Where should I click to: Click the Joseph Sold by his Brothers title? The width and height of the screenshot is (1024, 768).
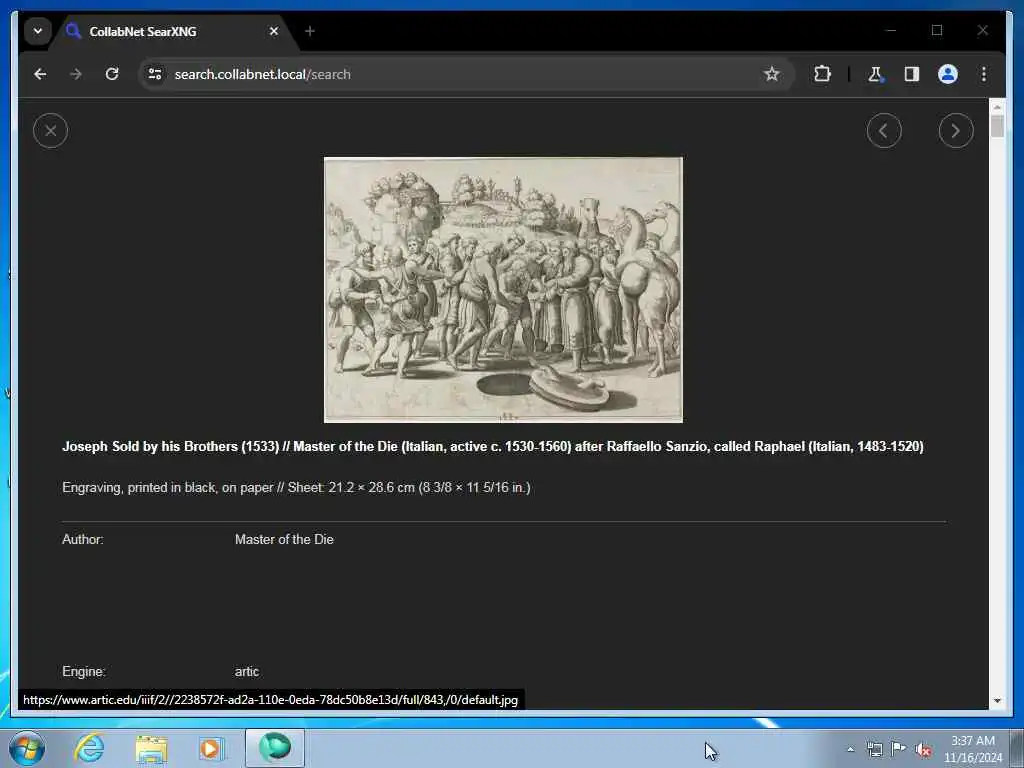pyautogui.click(x=493, y=447)
